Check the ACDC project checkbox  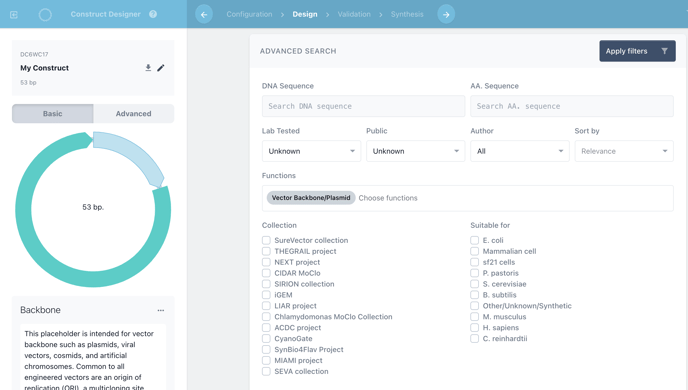click(x=266, y=328)
